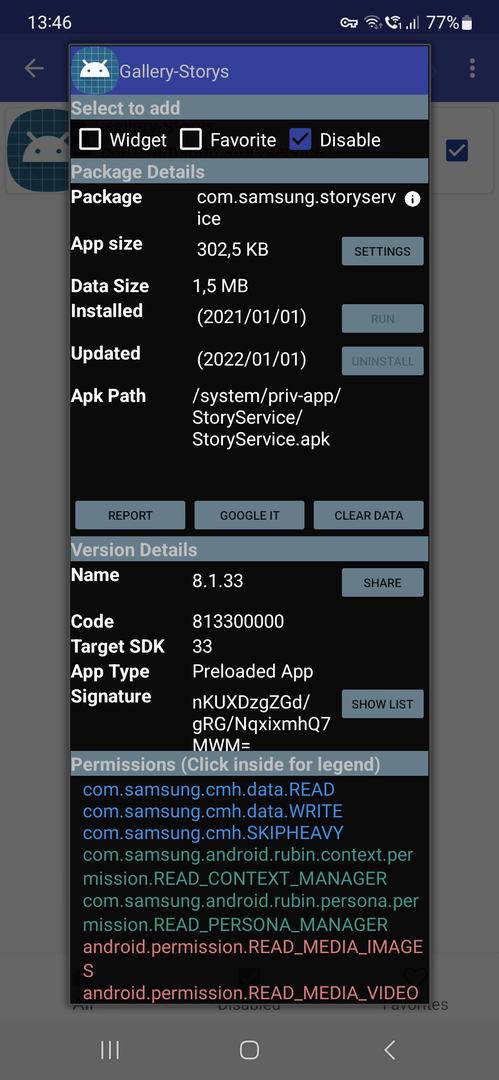Tap App Type value Preloaded App
Screen dimensions: 499x1080
(x=253, y=671)
